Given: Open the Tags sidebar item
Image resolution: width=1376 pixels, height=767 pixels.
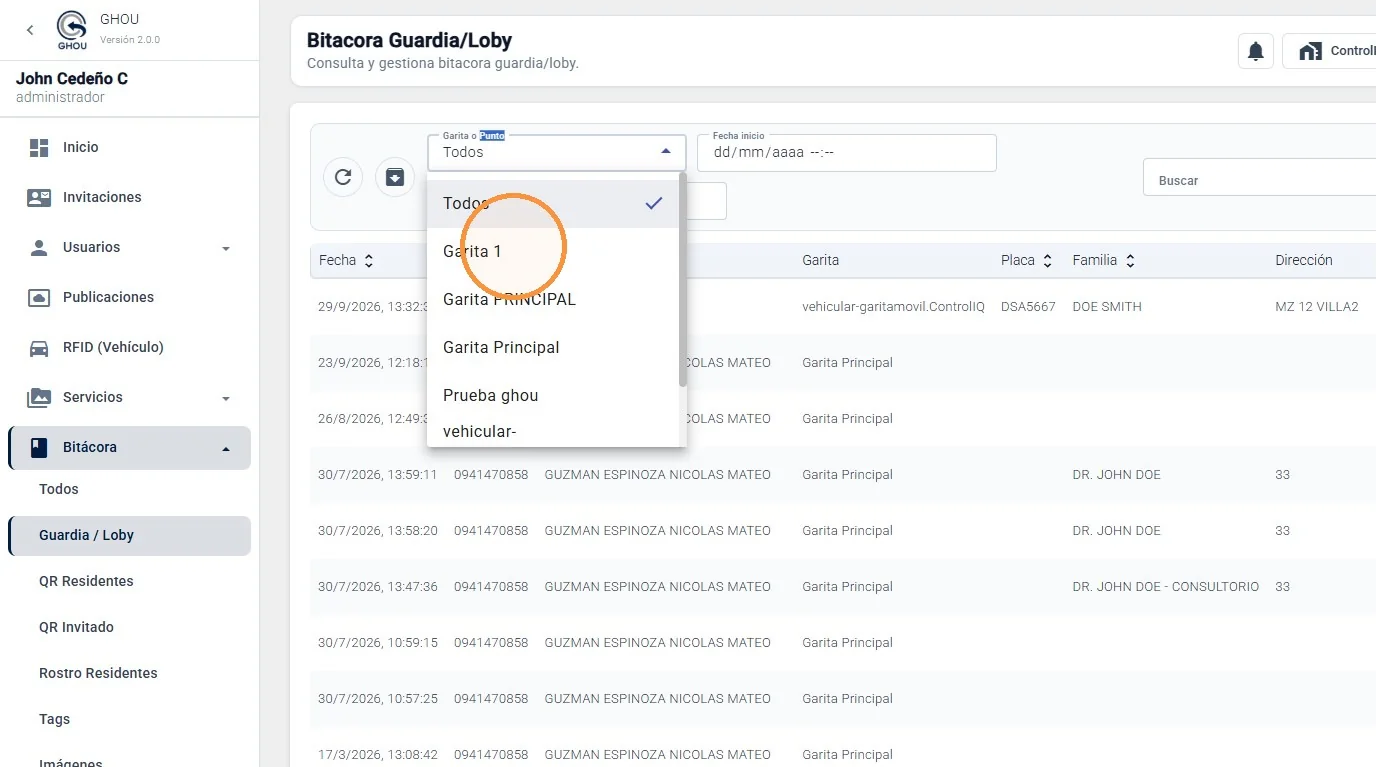Looking at the screenshot, I should click(129, 719).
